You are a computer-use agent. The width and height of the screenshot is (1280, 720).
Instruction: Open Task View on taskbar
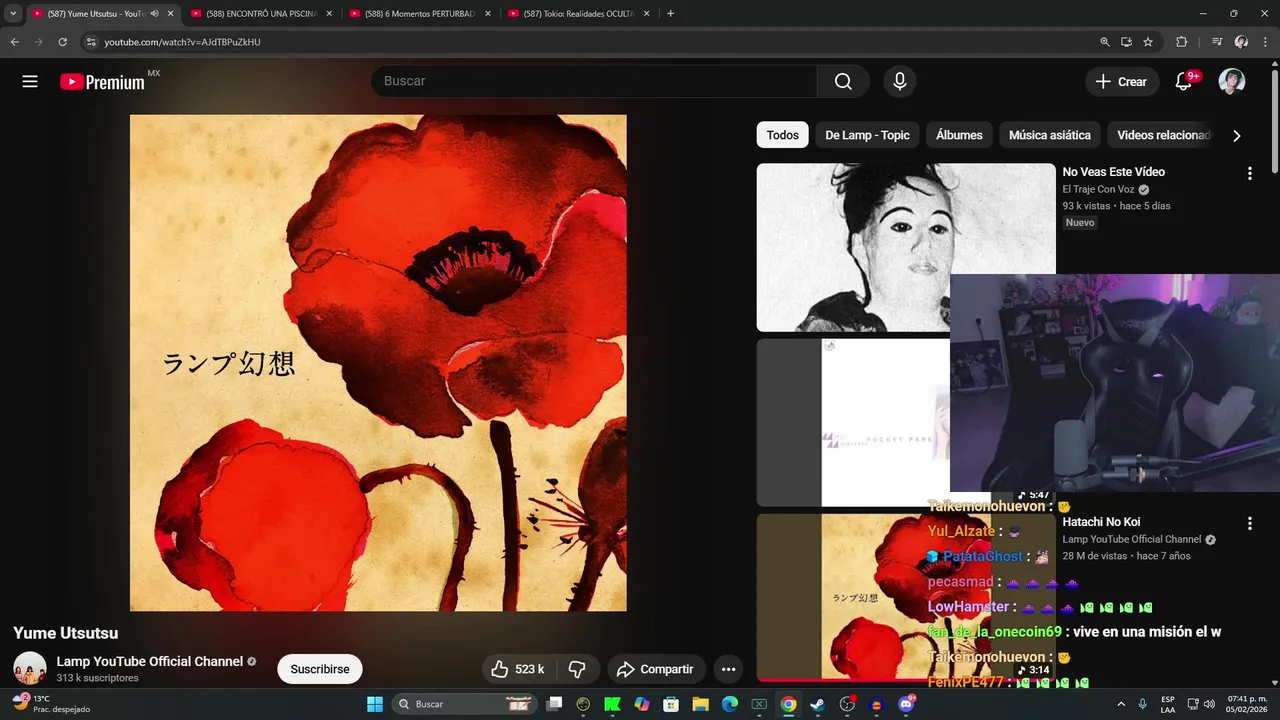pyautogui.click(x=554, y=704)
